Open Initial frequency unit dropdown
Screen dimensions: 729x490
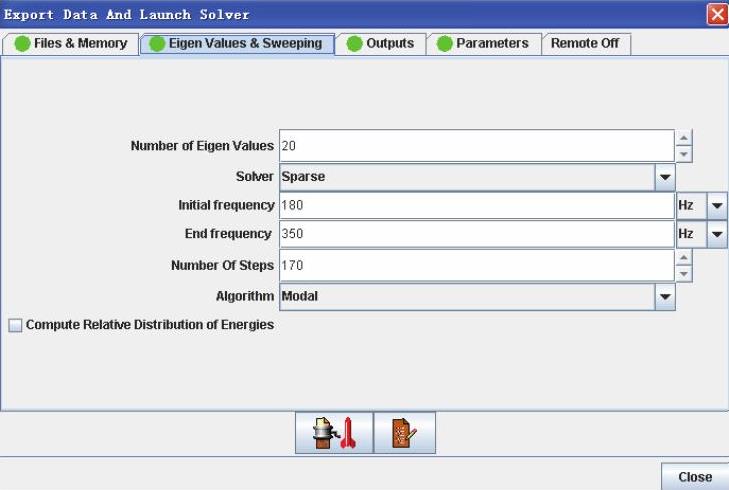click(x=717, y=205)
